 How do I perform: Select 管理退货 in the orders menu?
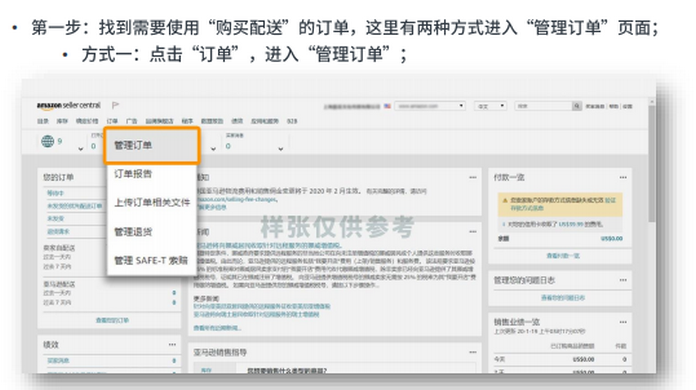tap(133, 232)
